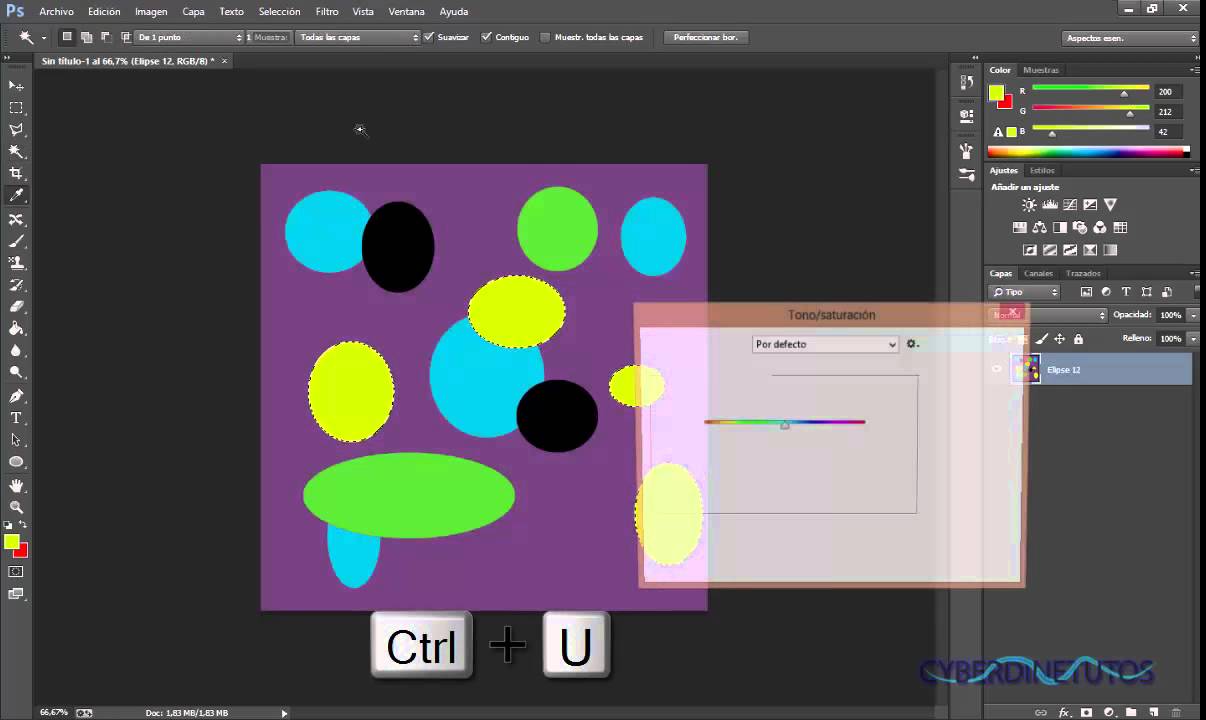Open the Imagen menu
Image resolution: width=1206 pixels, height=720 pixels.
click(151, 12)
